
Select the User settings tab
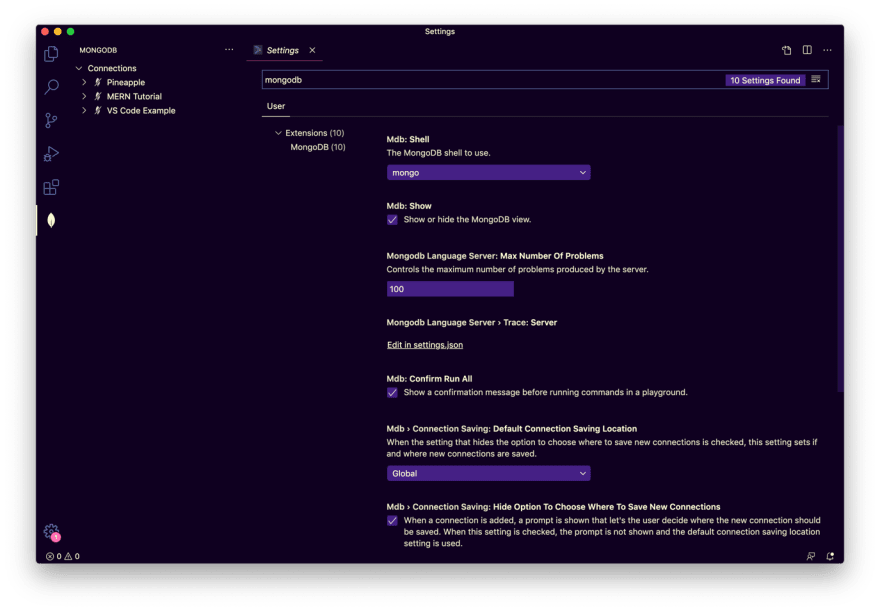point(276,106)
